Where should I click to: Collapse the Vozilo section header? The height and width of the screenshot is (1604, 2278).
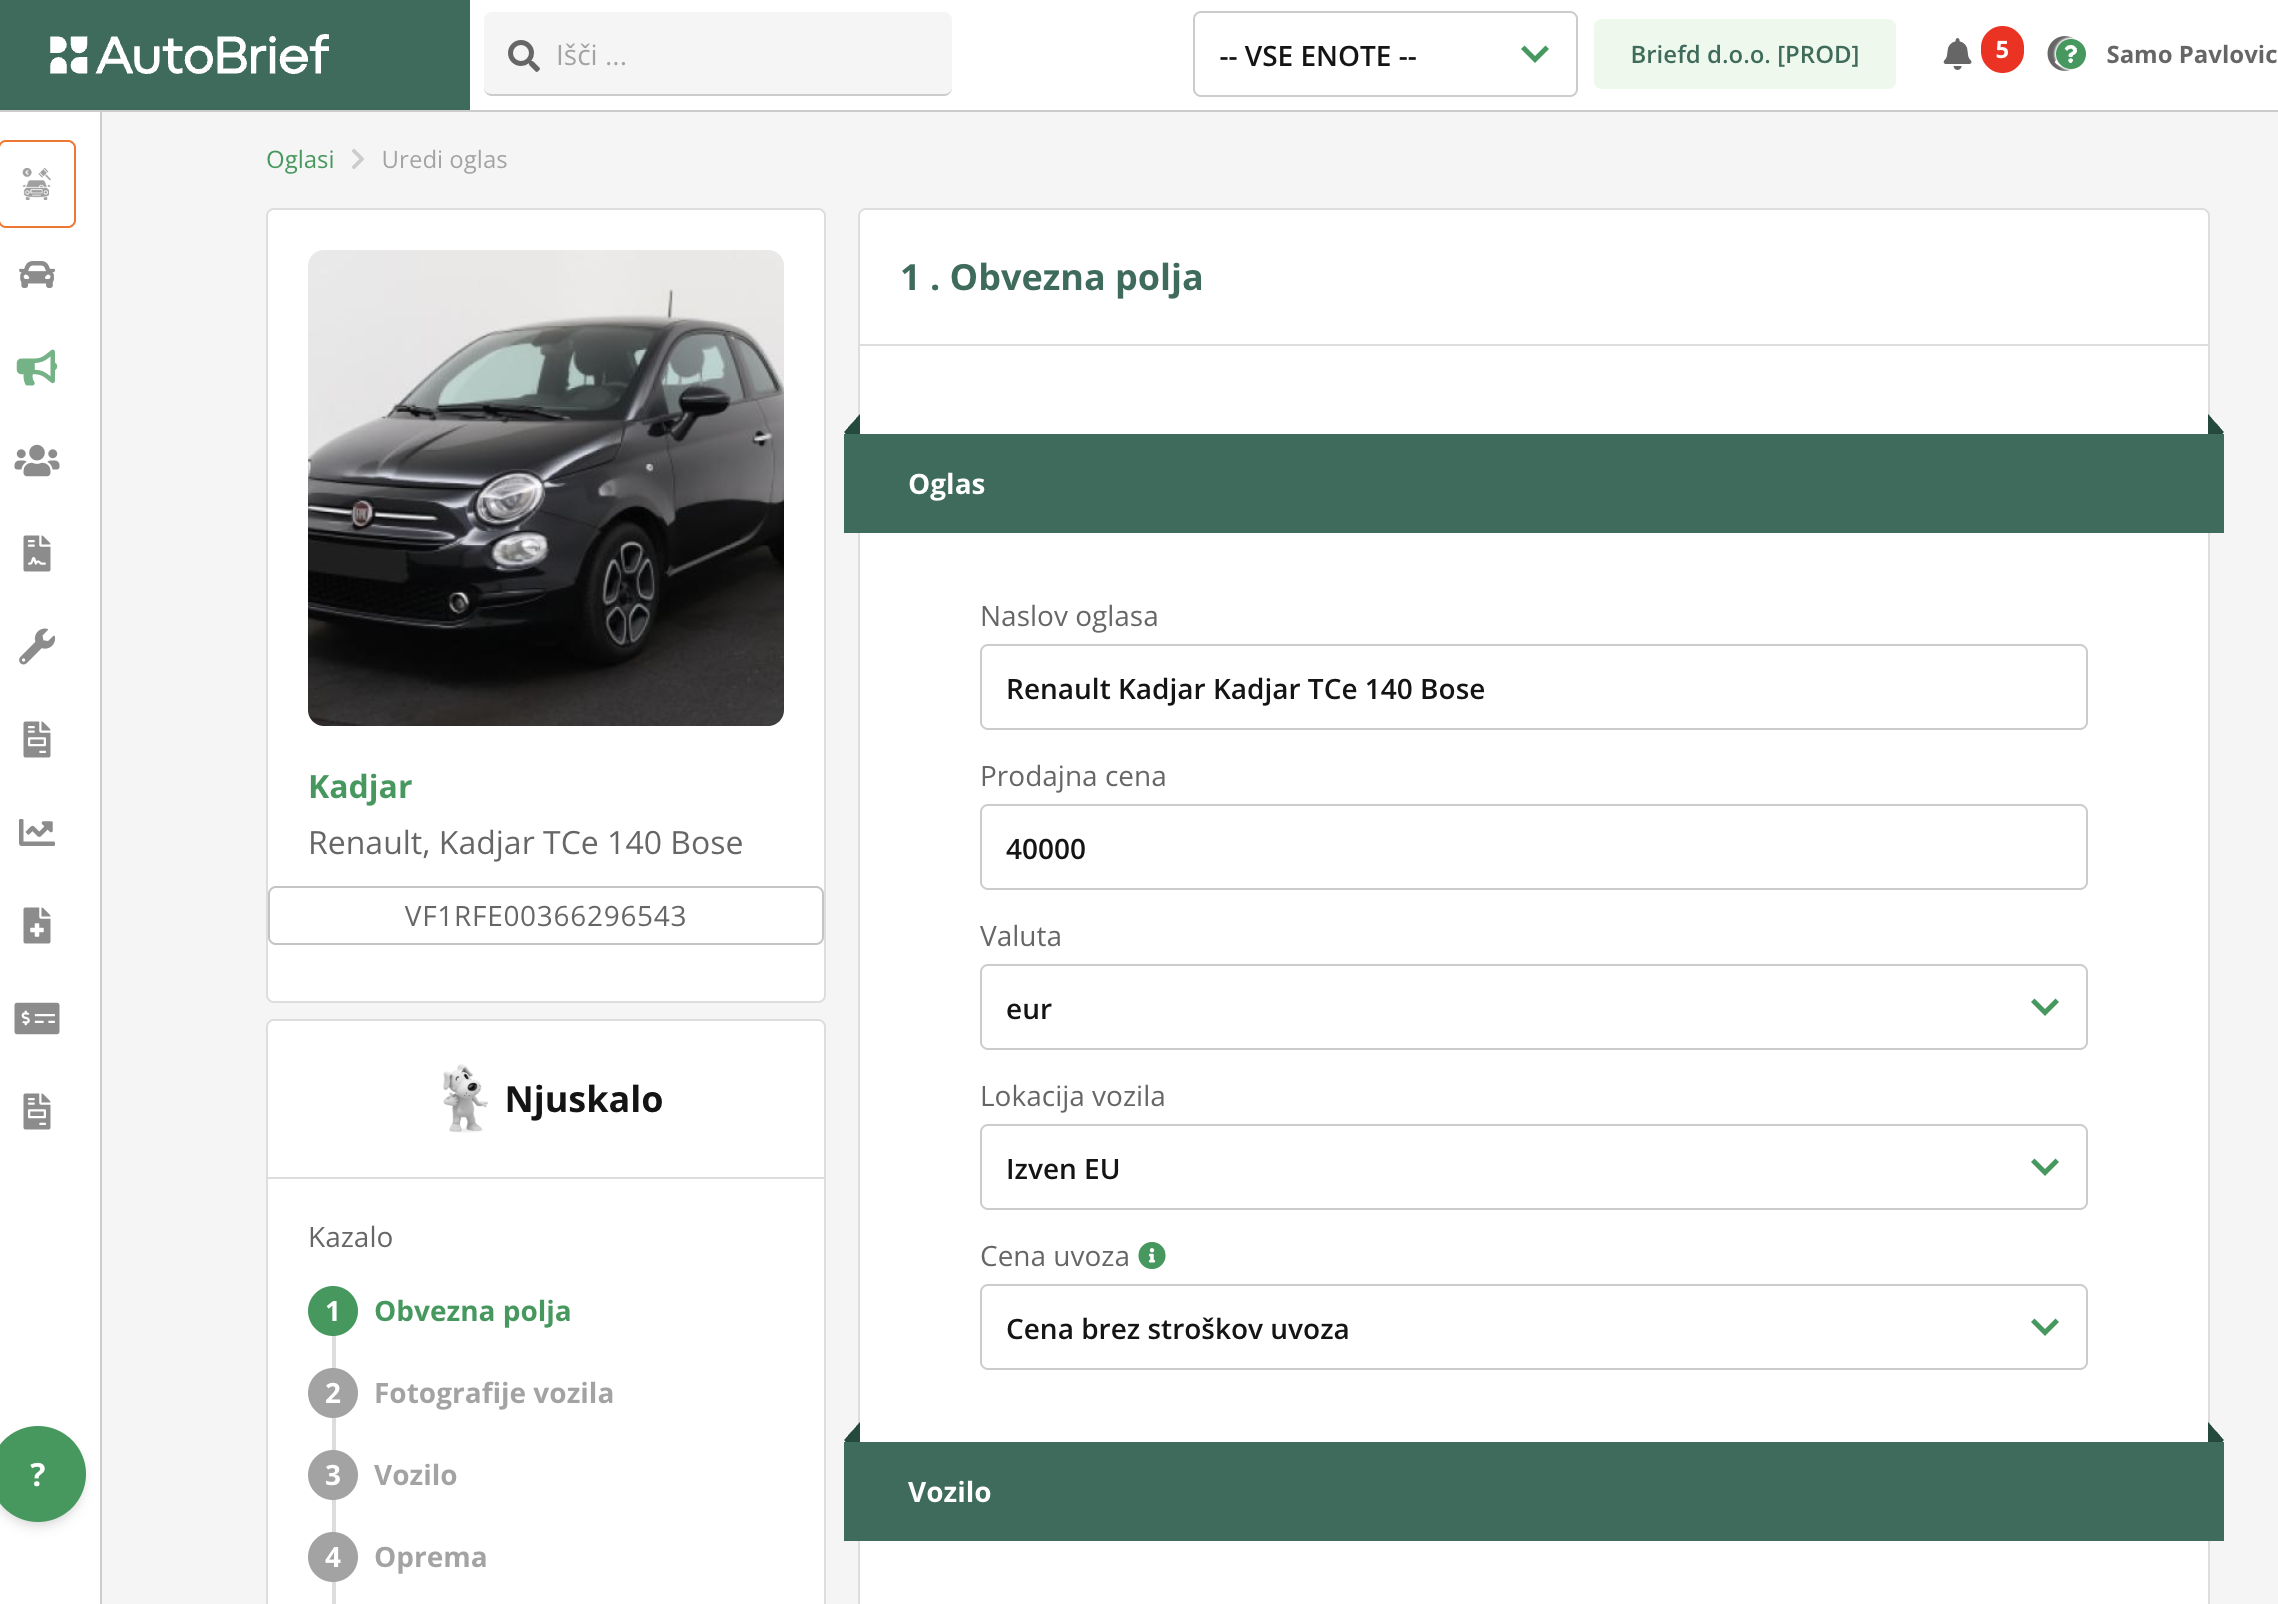[1534, 1491]
